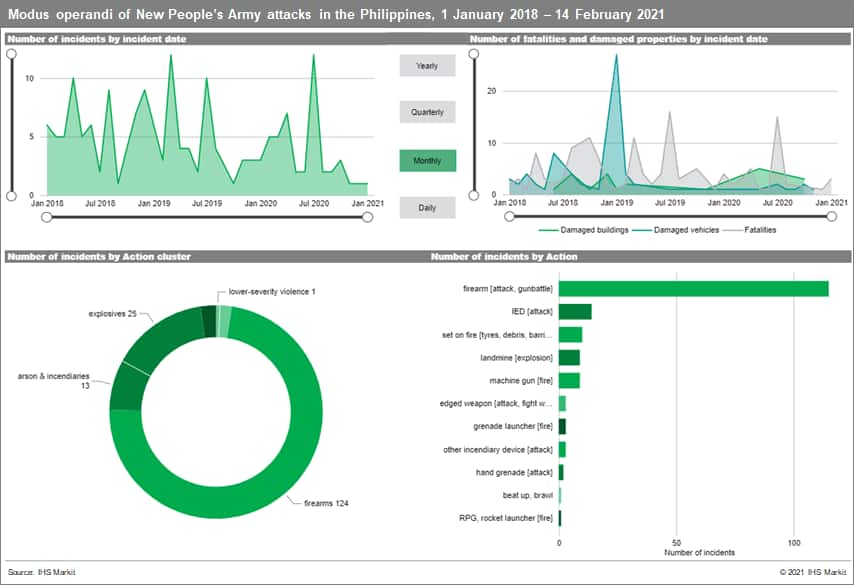Image resolution: width=858 pixels, height=585 pixels.
Task: Click the machine gun [fire] bar
Action: tap(569, 381)
